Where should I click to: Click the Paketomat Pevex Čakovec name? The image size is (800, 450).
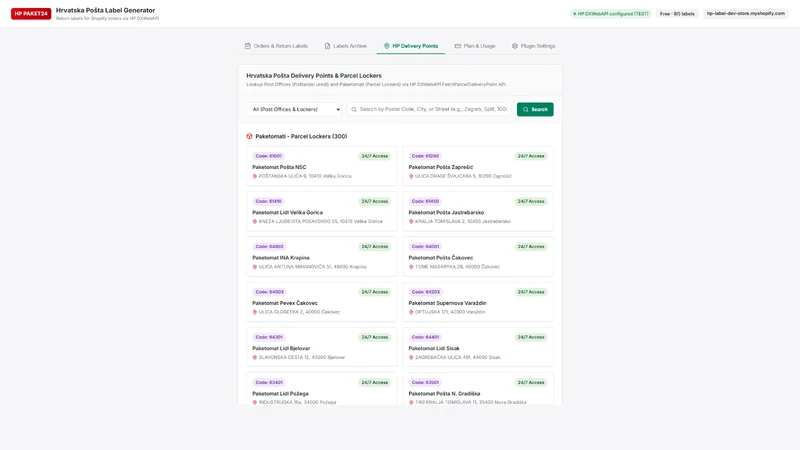285,303
